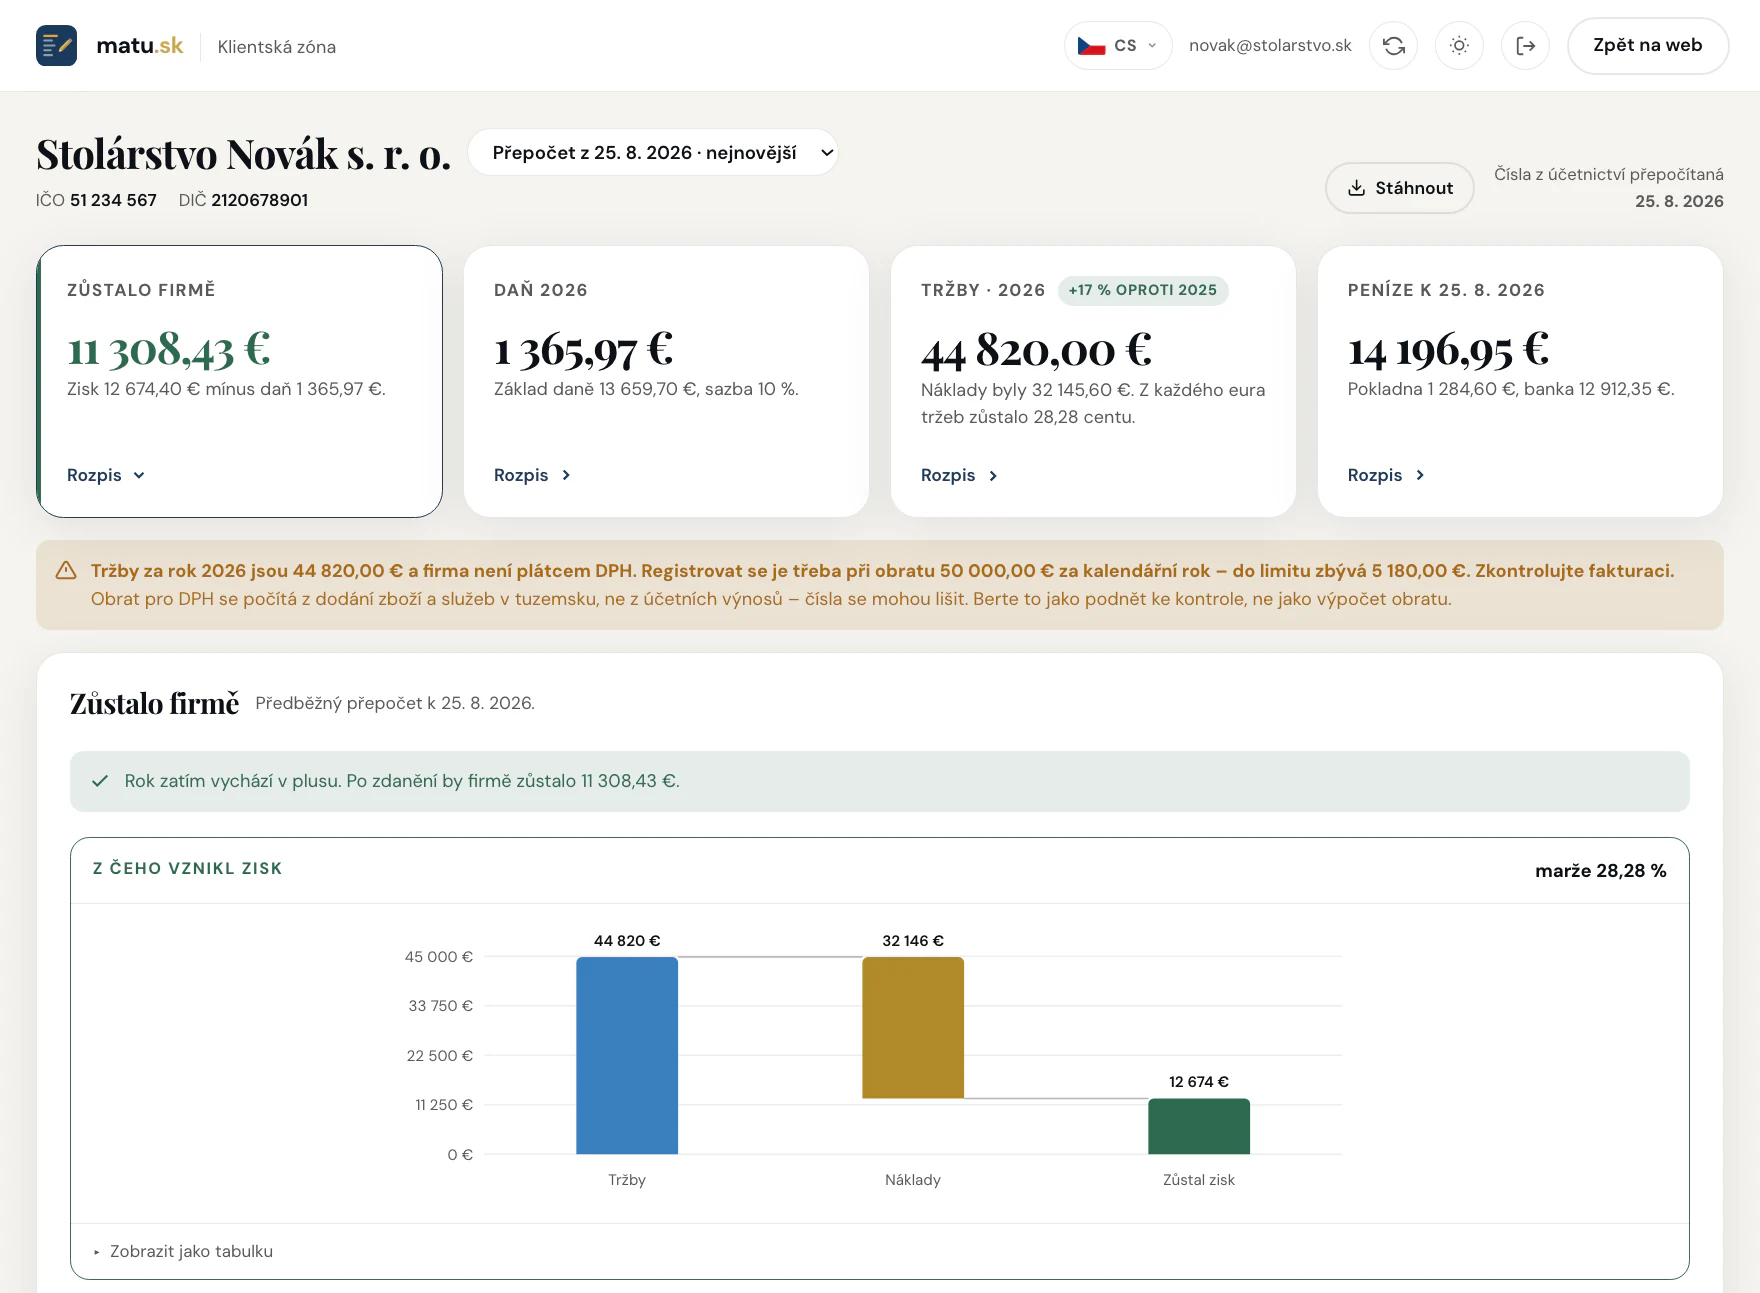Click the matu.sk logo icon
The height and width of the screenshot is (1293, 1760).
tap(56, 46)
